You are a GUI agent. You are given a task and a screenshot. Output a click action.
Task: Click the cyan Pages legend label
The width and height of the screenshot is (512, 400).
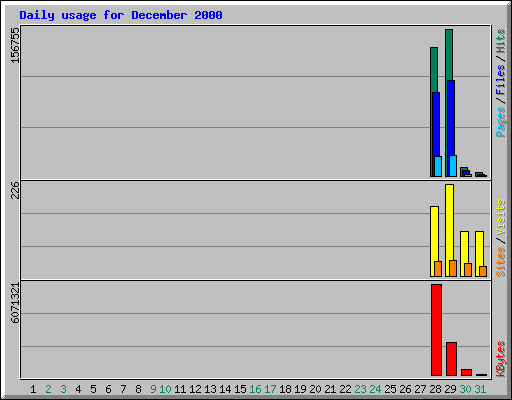(x=501, y=122)
